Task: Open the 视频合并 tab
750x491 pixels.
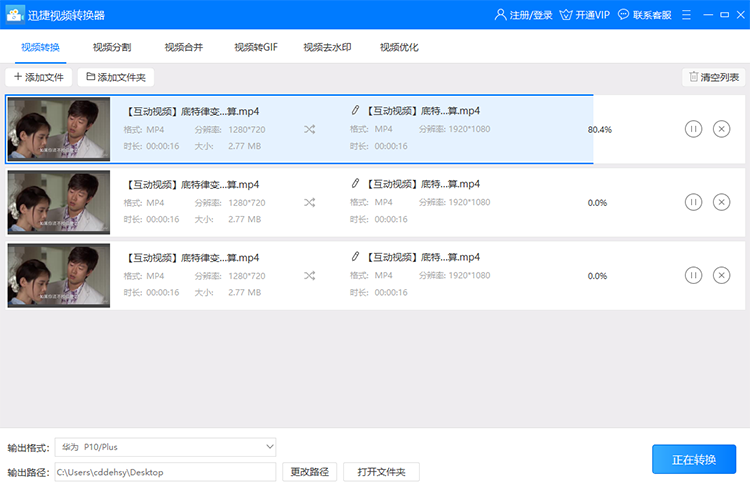Action: coord(184,47)
